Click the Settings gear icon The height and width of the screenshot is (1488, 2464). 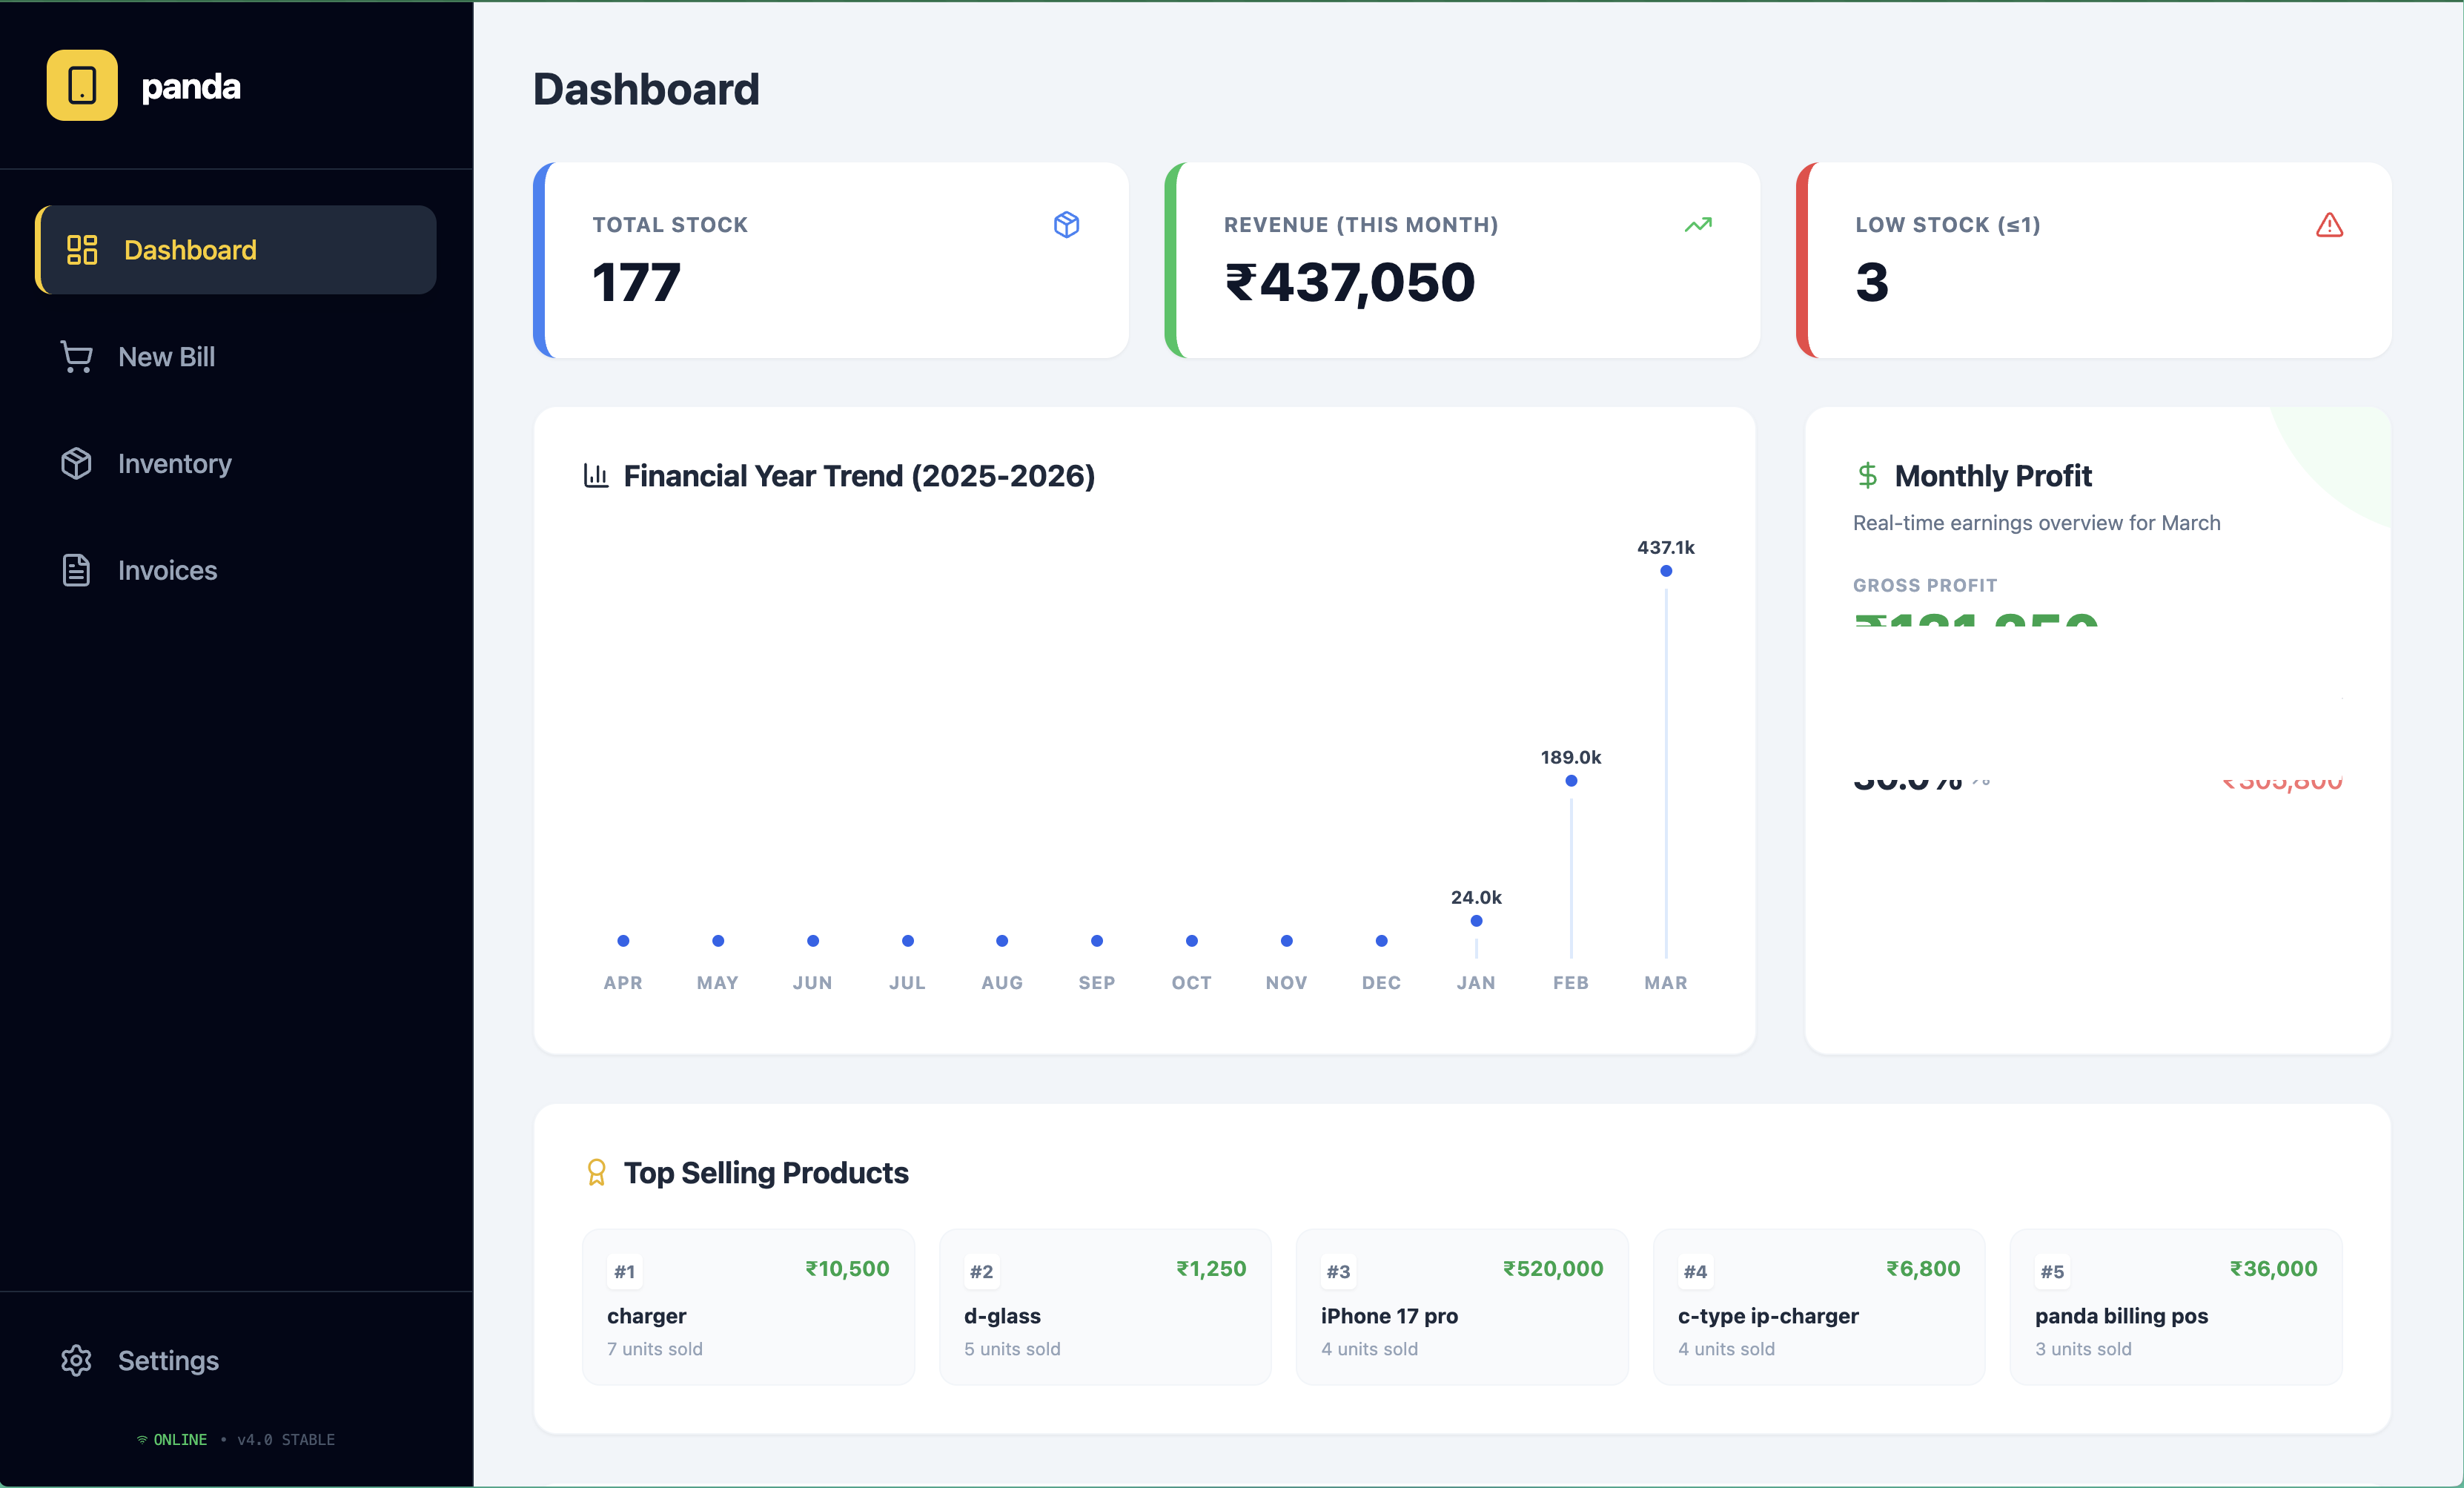click(x=76, y=1361)
